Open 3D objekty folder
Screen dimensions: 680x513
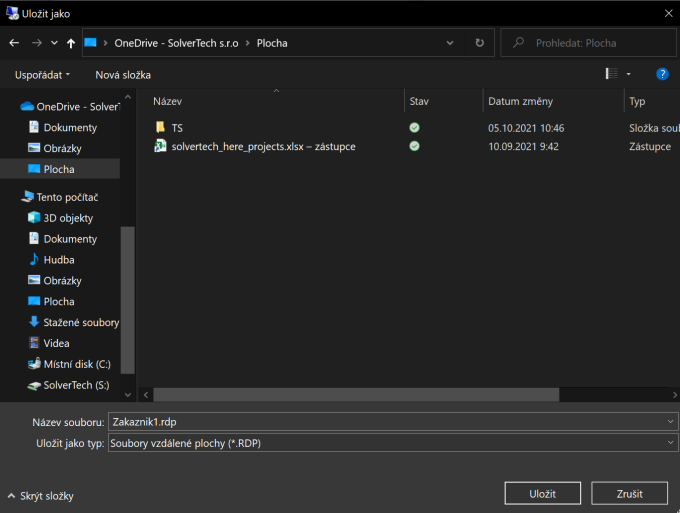[x=68, y=218]
